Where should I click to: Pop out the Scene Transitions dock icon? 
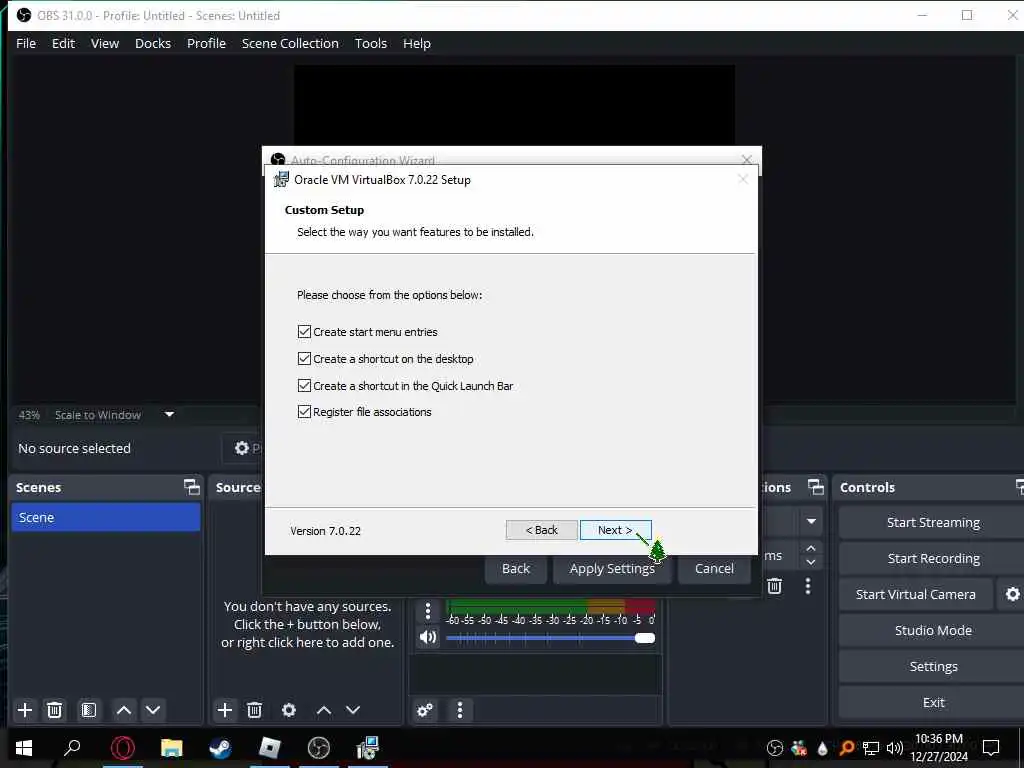click(x=816, y=487)
